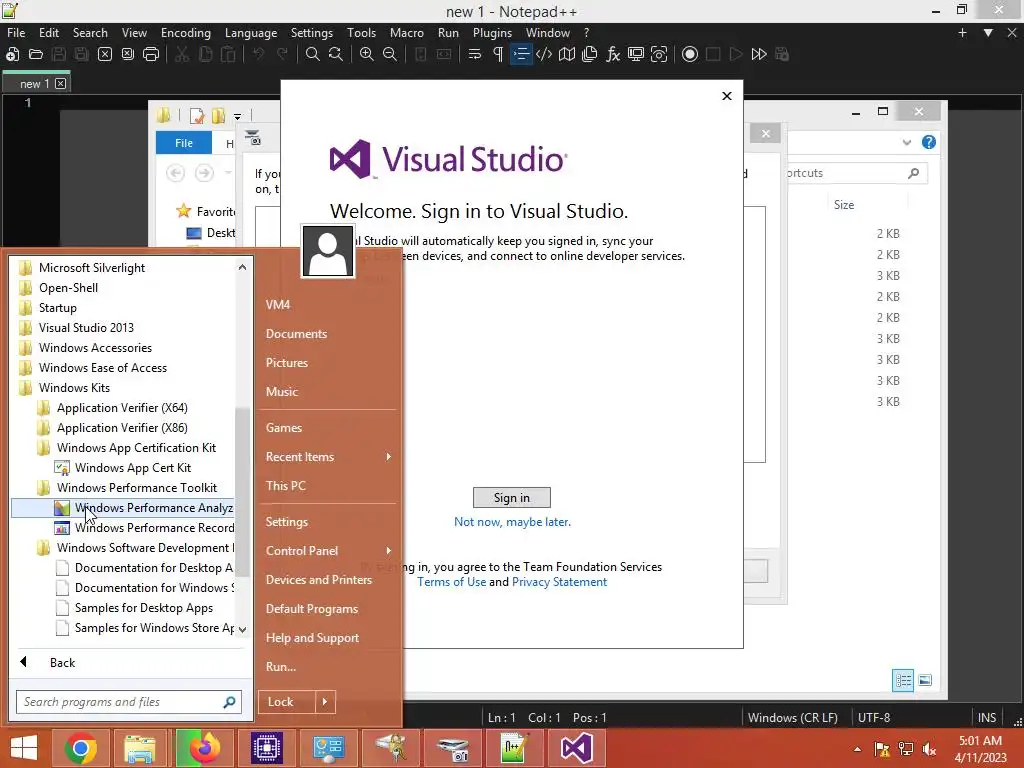This screenshot has width=1024, height=768.
Task: Toggle Word Wrap in Notepad++ toolbar
Action: coord(475,54)
